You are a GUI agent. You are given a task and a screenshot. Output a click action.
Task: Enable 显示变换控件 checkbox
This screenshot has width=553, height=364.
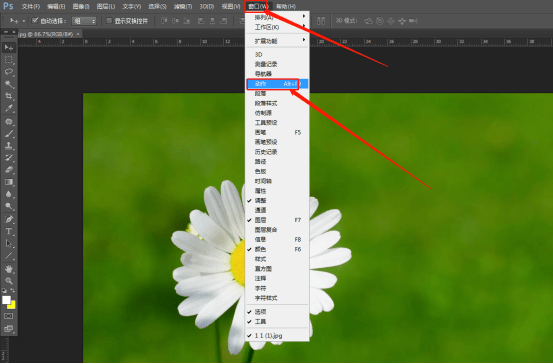pyautogui.click(x=109, y=21)
